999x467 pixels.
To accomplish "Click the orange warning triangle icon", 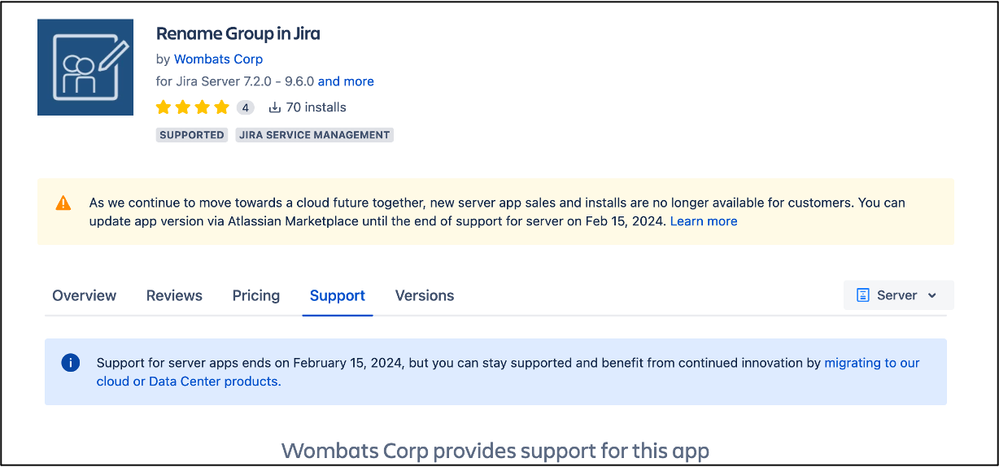I will tap(64, 203).
